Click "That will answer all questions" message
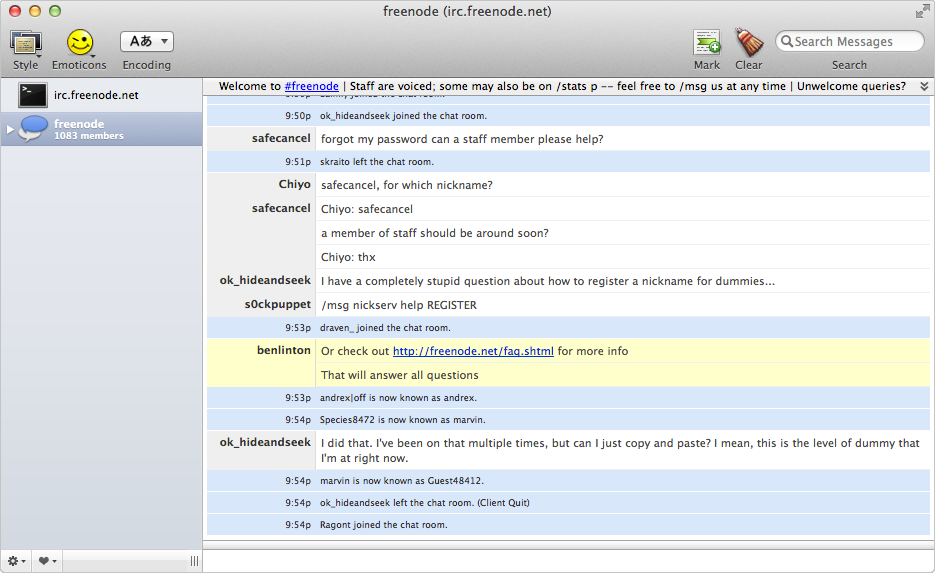Viewport: 935px width, 573px height. coord(400,375)
